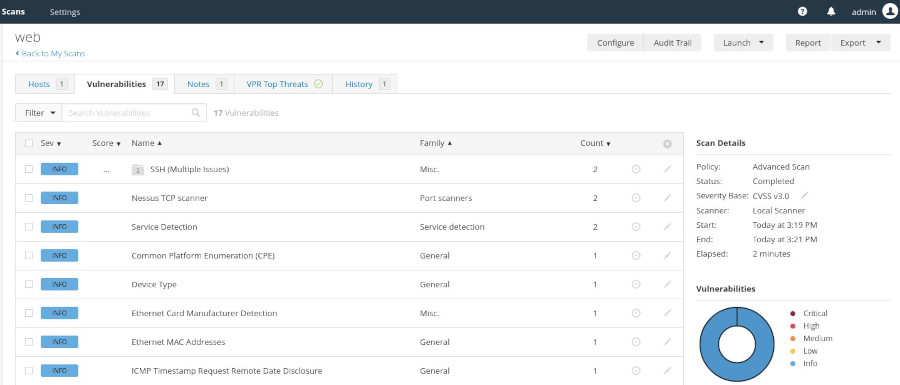Check the SSH (Multiple Issues) row checkbox
The image size is (900, 385).
coord(29,169)
